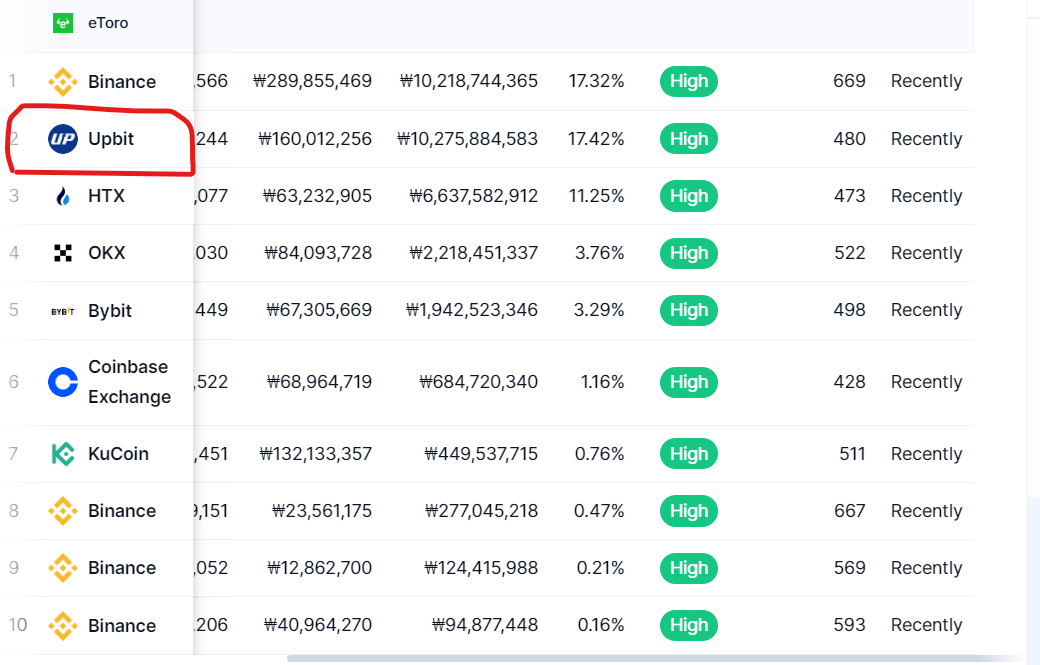
Task: Select the ₩160,012,256 value
Action: pos(315,139)
